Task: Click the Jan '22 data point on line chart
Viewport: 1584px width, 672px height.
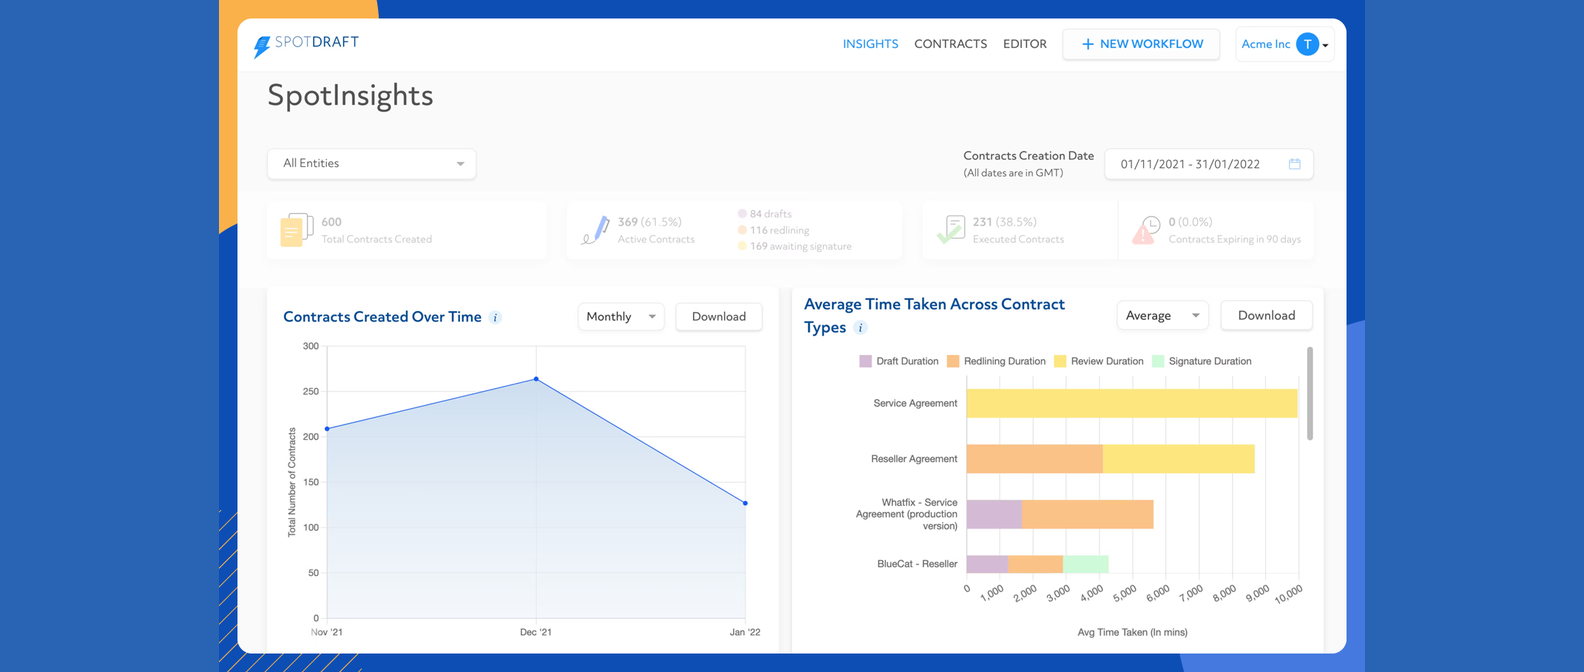Action: tap(745, 503)
